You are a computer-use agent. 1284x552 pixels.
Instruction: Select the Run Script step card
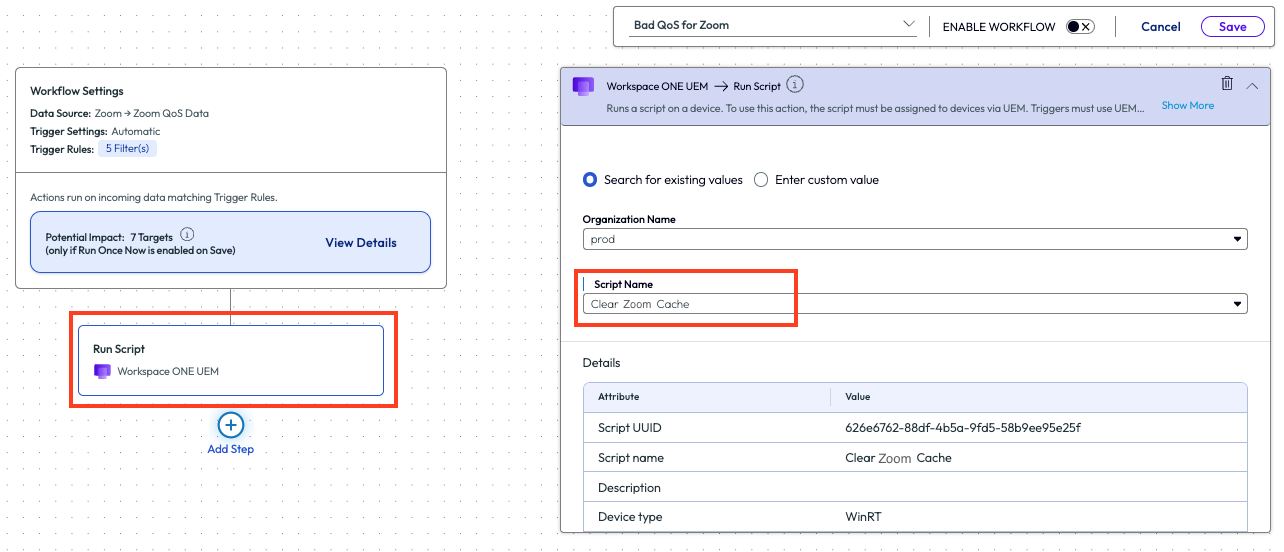coord(231,360)
